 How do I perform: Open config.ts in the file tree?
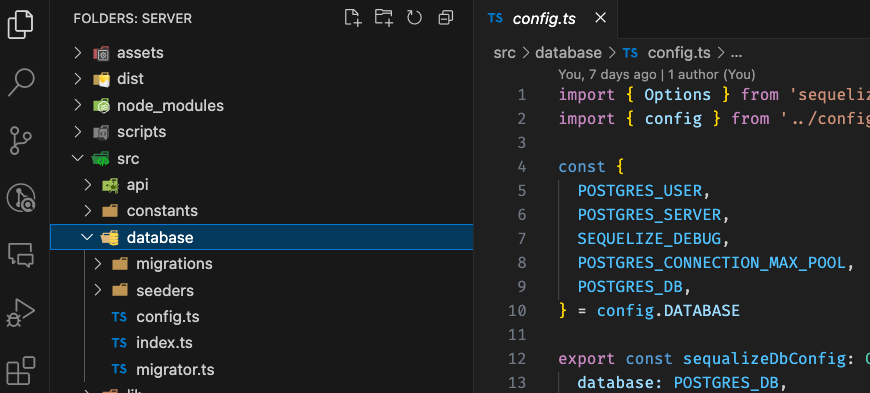click(x=168, y=317)
